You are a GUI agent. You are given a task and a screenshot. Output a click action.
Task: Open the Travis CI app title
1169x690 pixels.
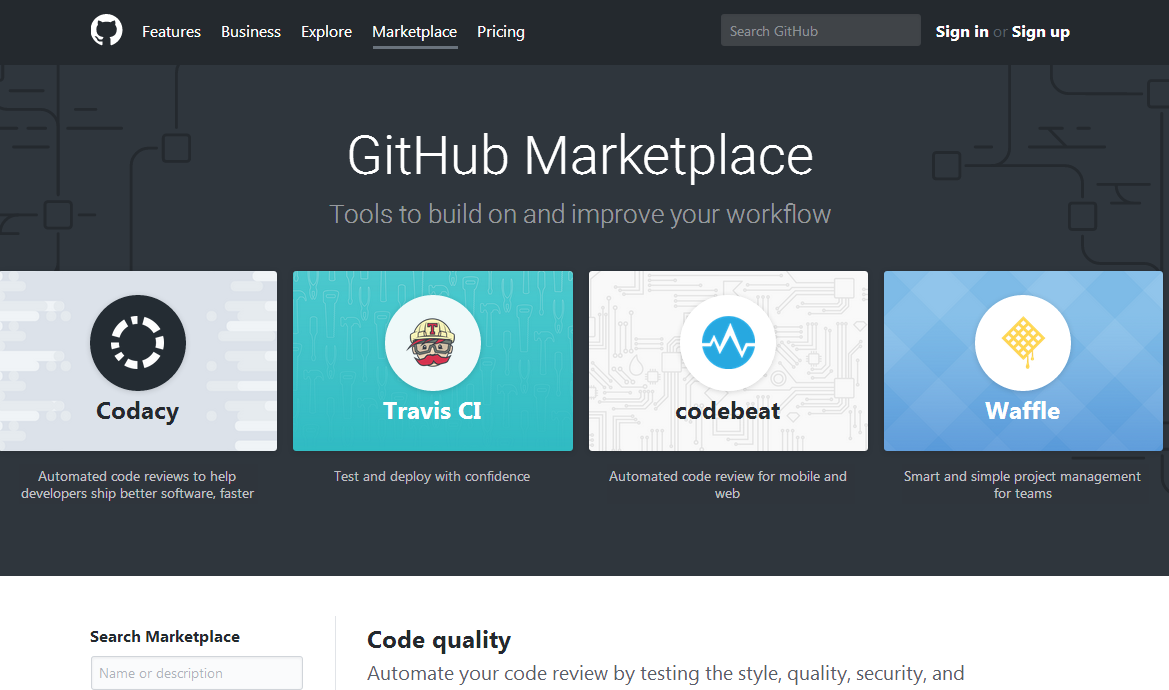tap(432, 411)
